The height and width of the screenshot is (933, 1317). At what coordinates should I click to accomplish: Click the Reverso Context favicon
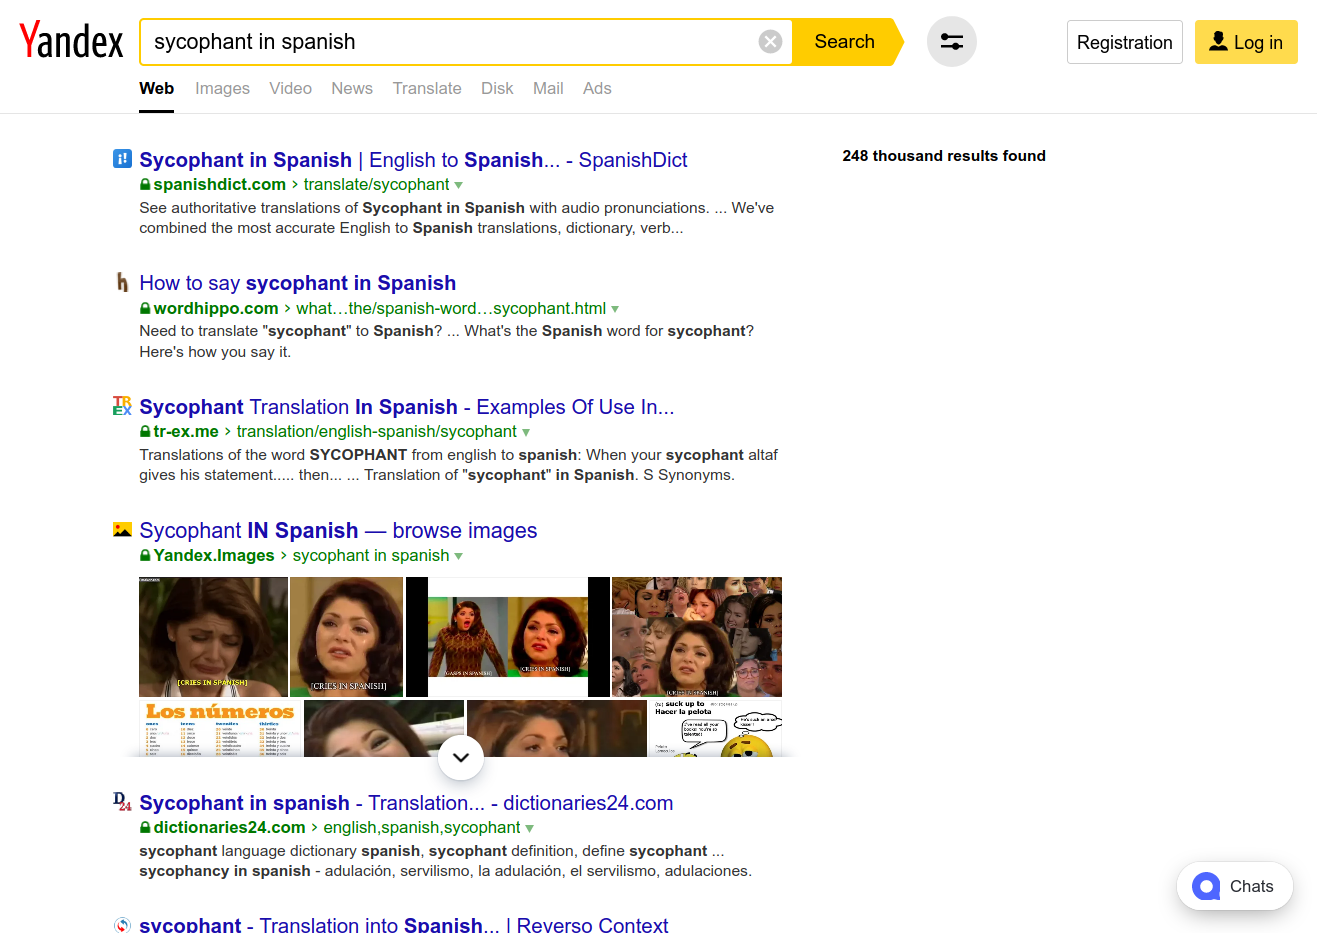(122, 925)
